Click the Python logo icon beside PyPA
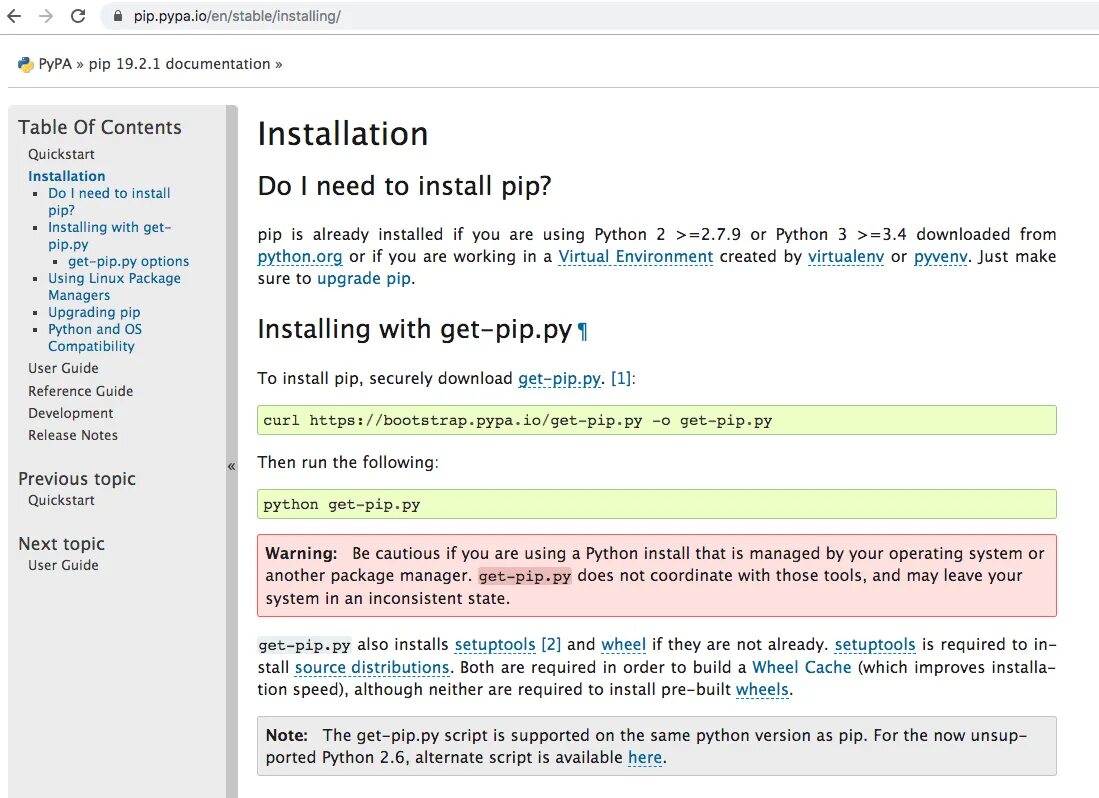Viewport: 1099px width, 798px height. pos(26,64)
